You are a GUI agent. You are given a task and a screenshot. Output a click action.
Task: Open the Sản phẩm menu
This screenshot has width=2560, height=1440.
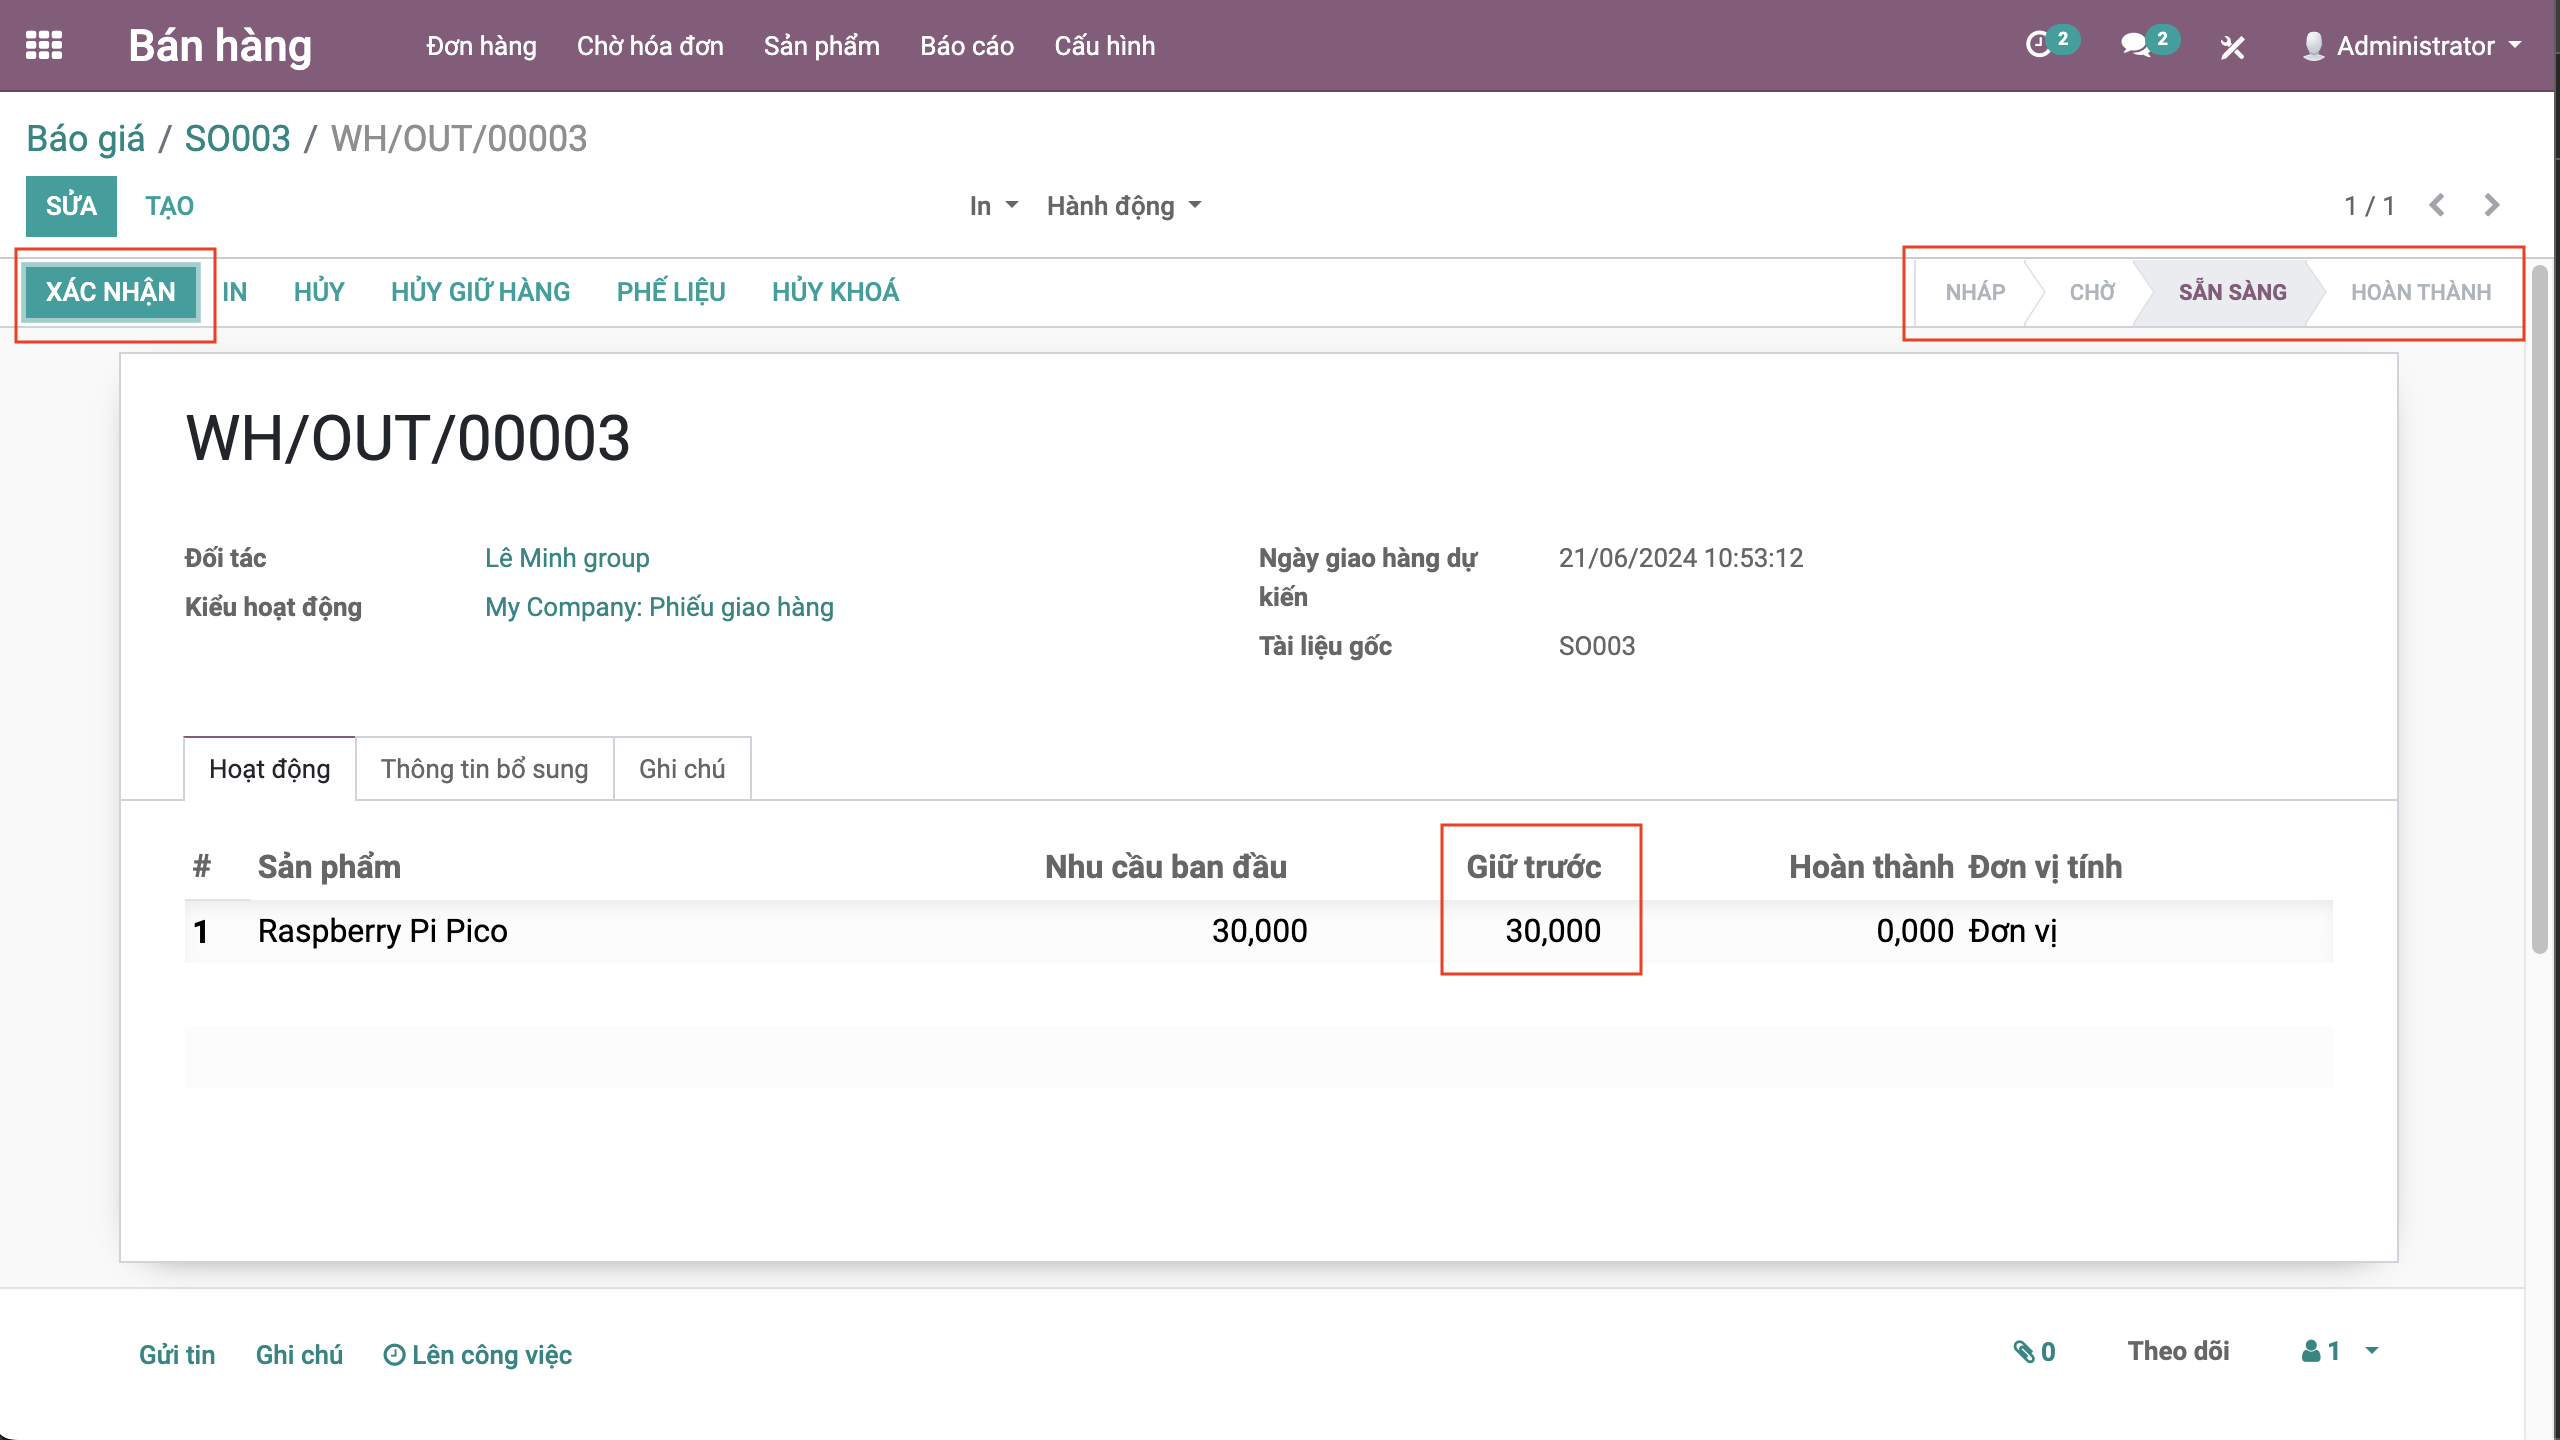click(821, 46)
